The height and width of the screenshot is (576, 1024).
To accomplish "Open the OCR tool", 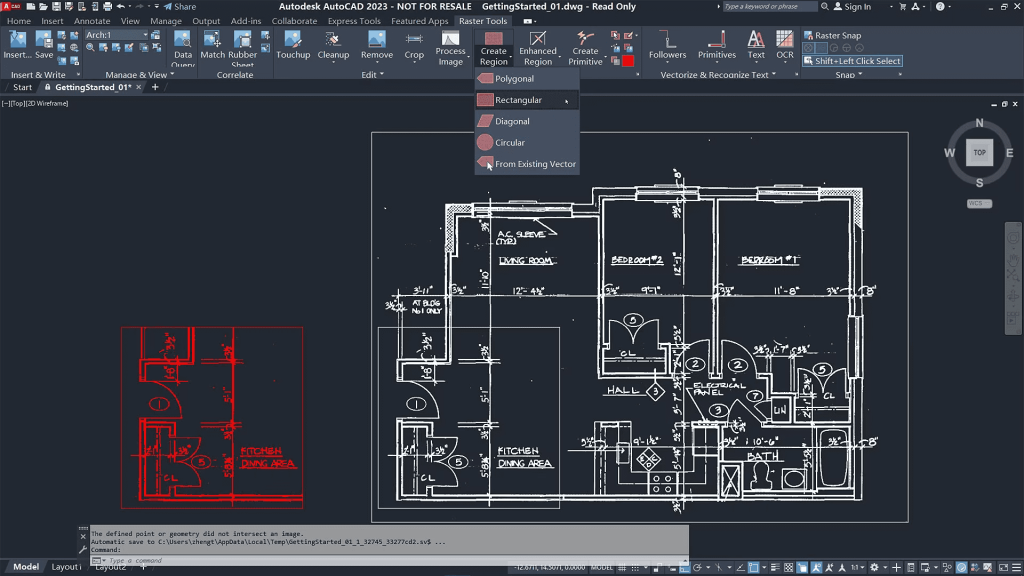I will click(784, 48).
